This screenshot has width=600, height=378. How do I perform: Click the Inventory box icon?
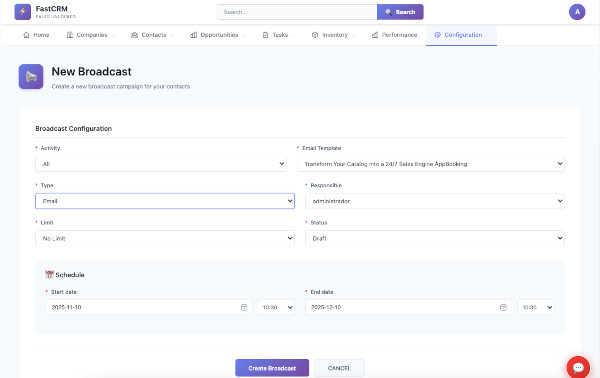point(315,35)
